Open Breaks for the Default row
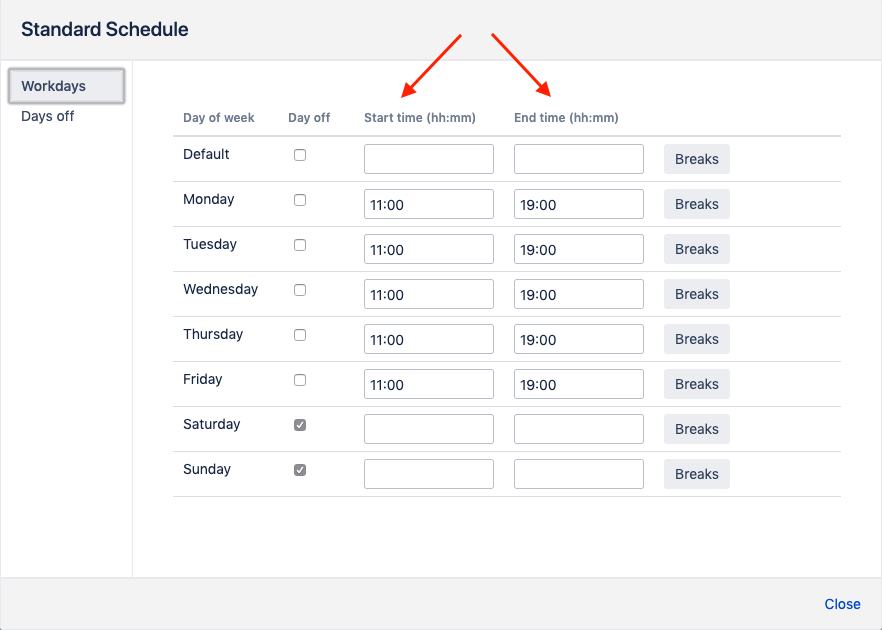882x630 pixels. click(x=696, y=159)
